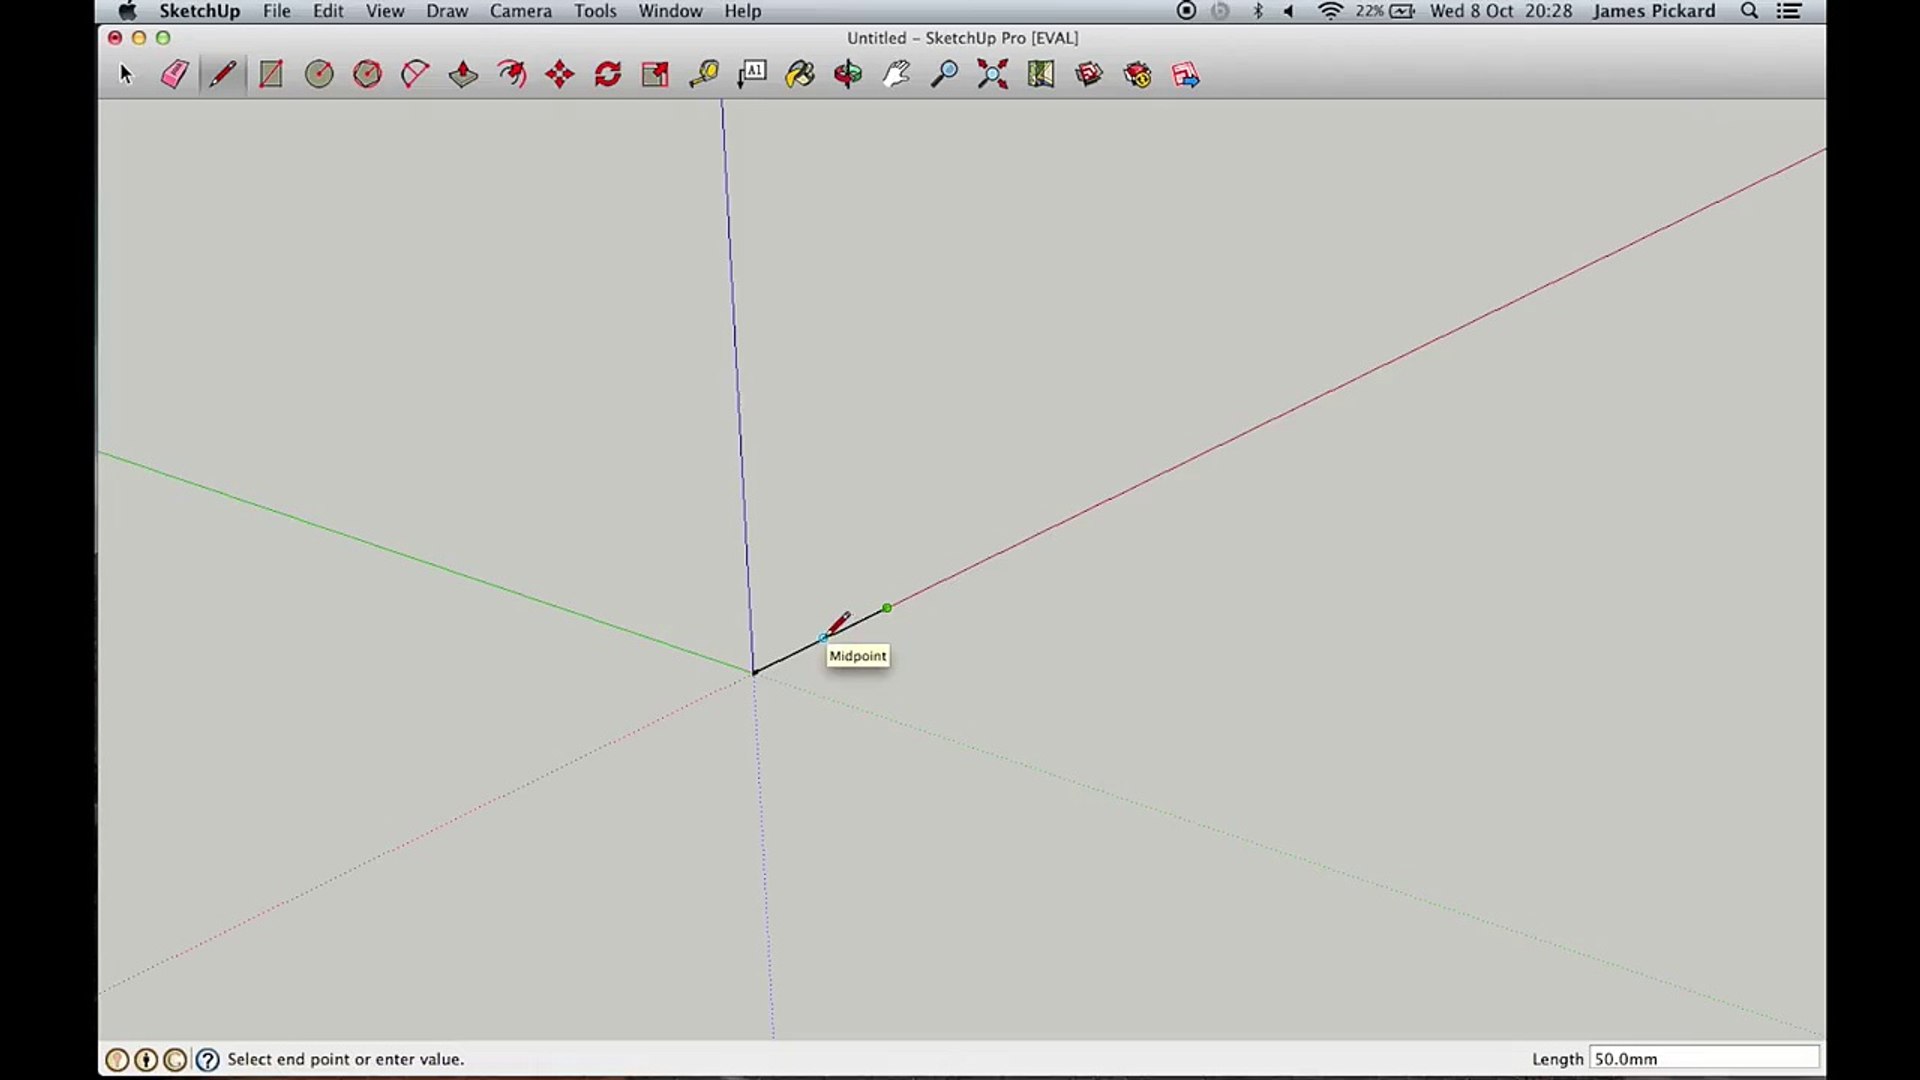Select the Rectangle tool
Image resolution: width=1920 pixels, height=1080 pixels.
click(271, 75)
